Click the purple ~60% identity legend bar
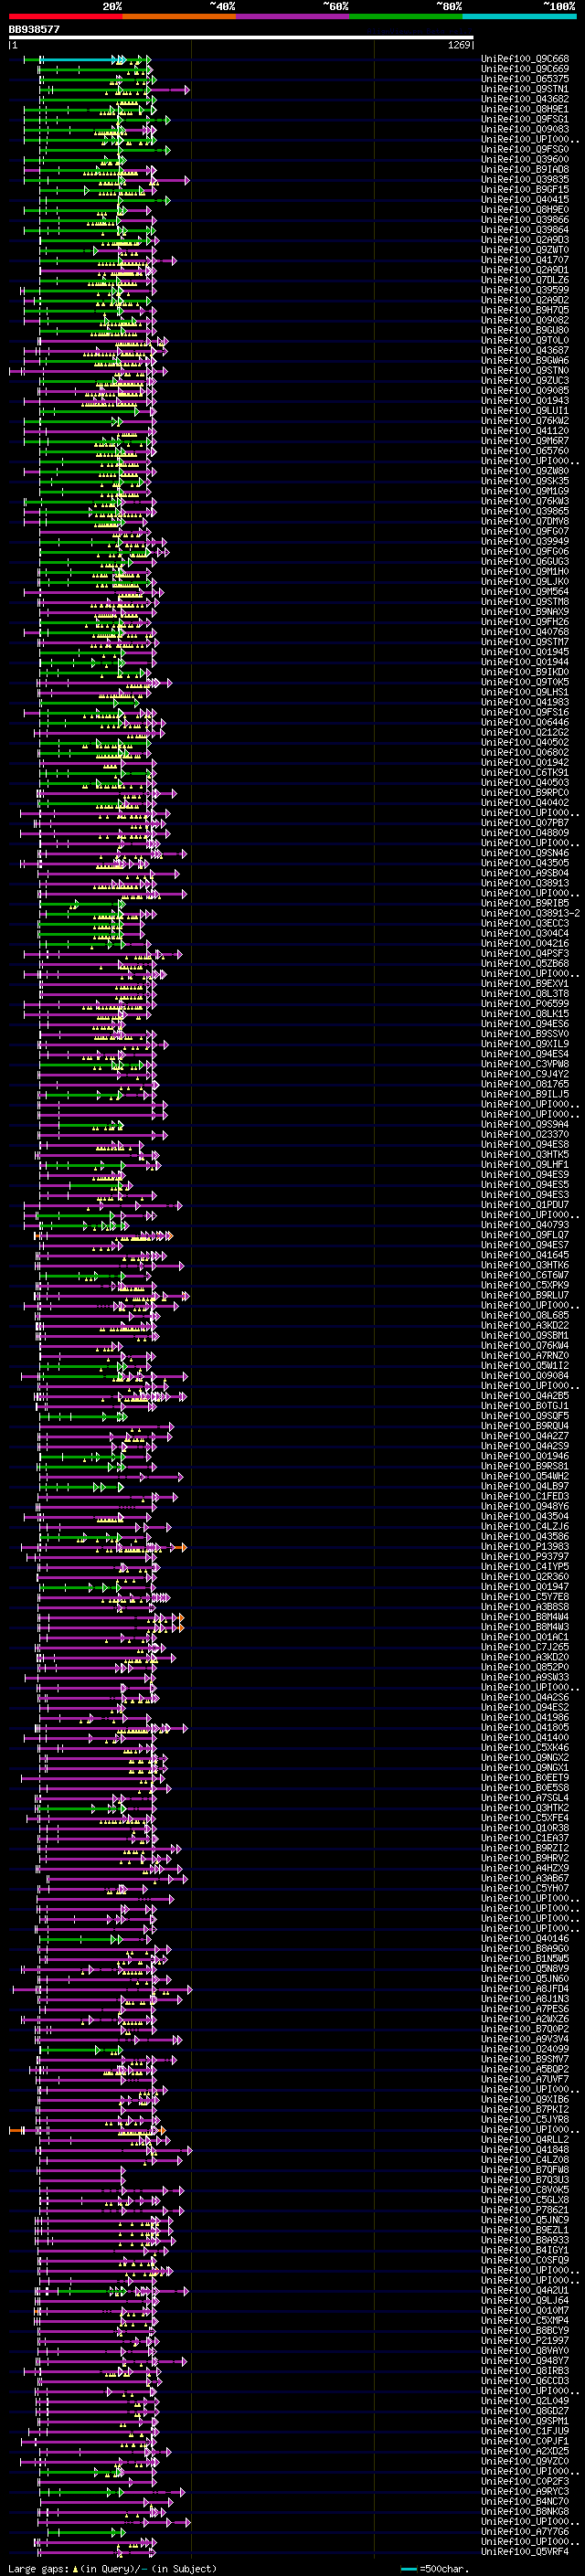This screenshot has width=585, height=2576. tap(293, 16)
